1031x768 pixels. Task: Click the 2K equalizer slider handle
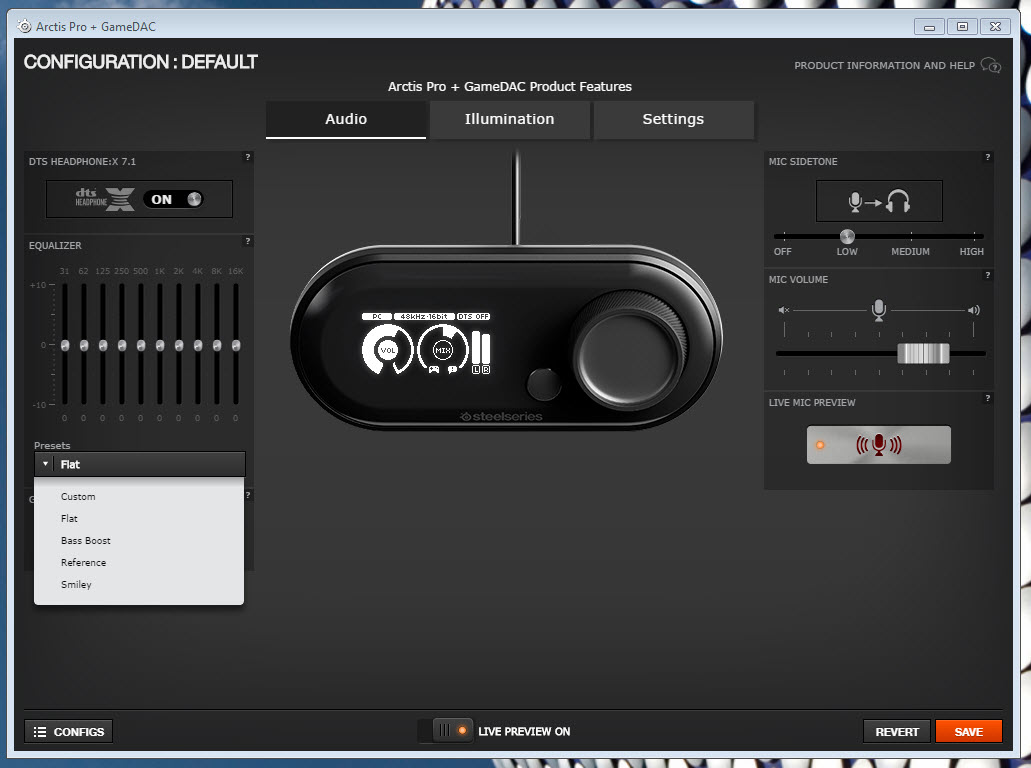click(x=179, y=345)
